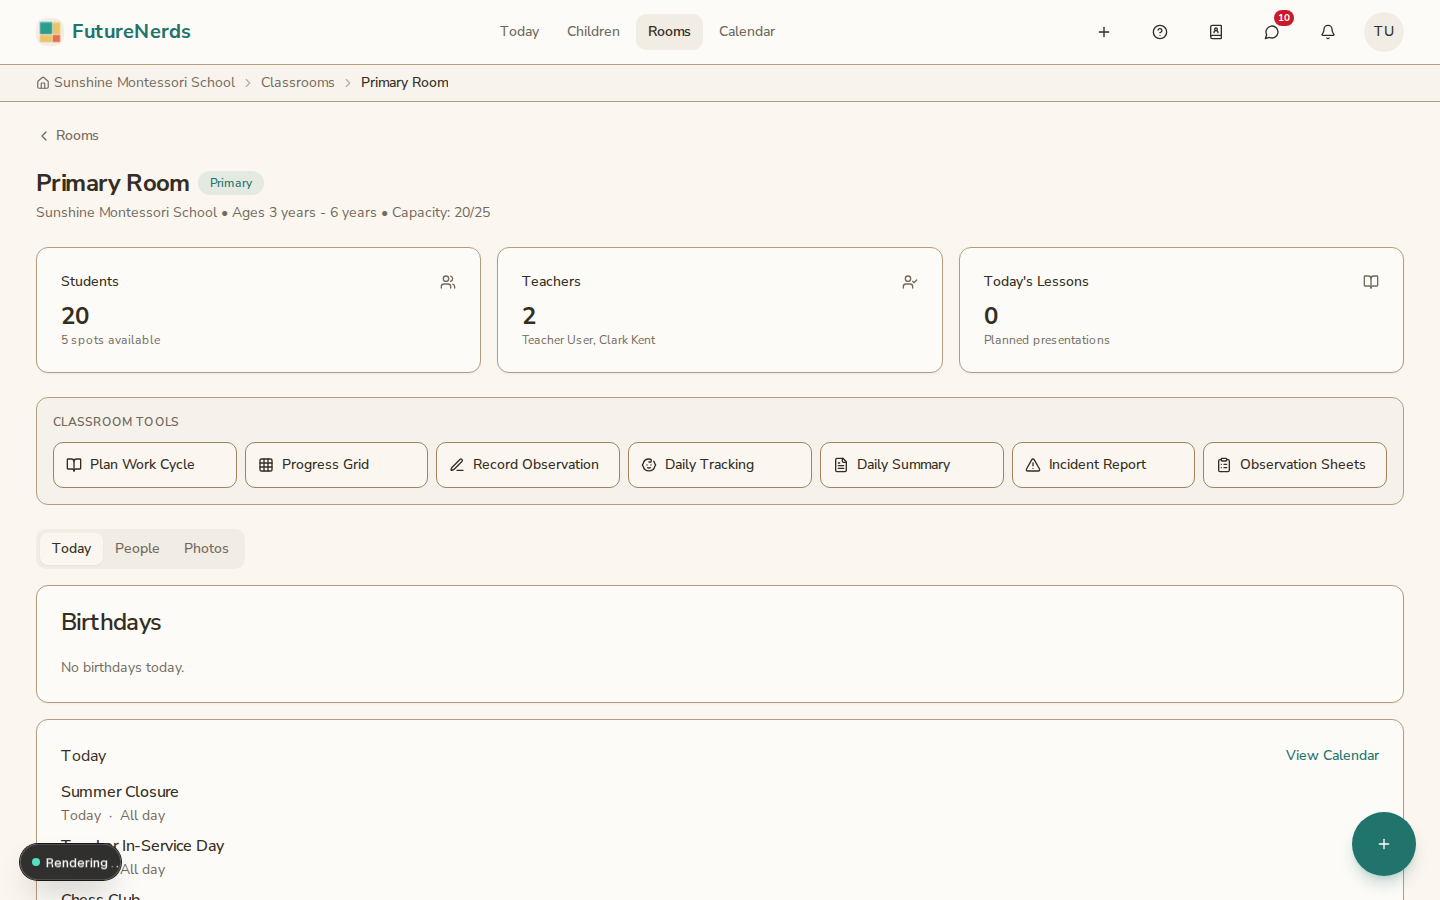
Task: Open the help question mark icon
Action: [x=1160, y=32]
